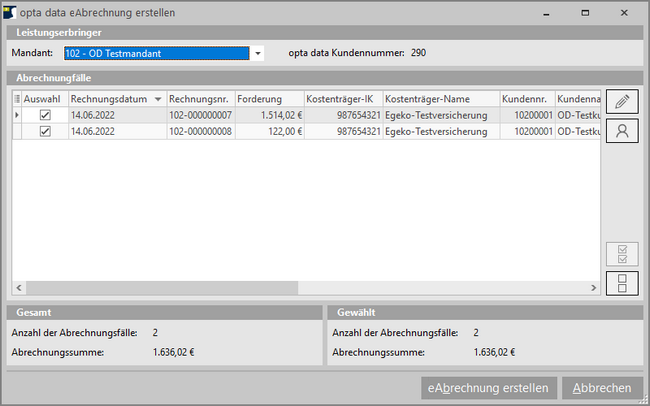Screen dimensions: 650x406
Task: Click the opta data app icon in title bar
Action: (x=10, y=11)
